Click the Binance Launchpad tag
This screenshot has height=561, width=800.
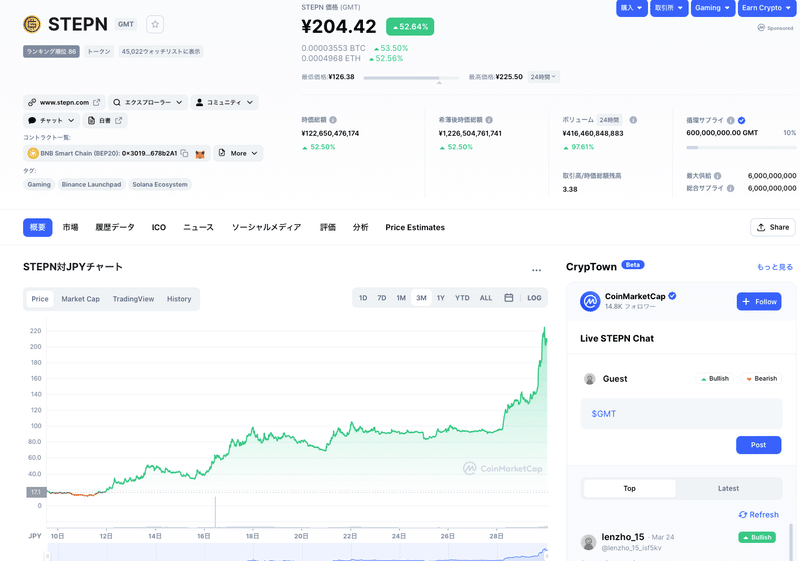coord(91,185)
